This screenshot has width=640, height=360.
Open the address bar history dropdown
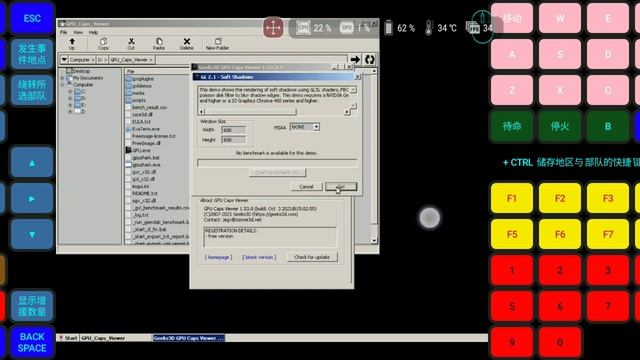point(64,60)
